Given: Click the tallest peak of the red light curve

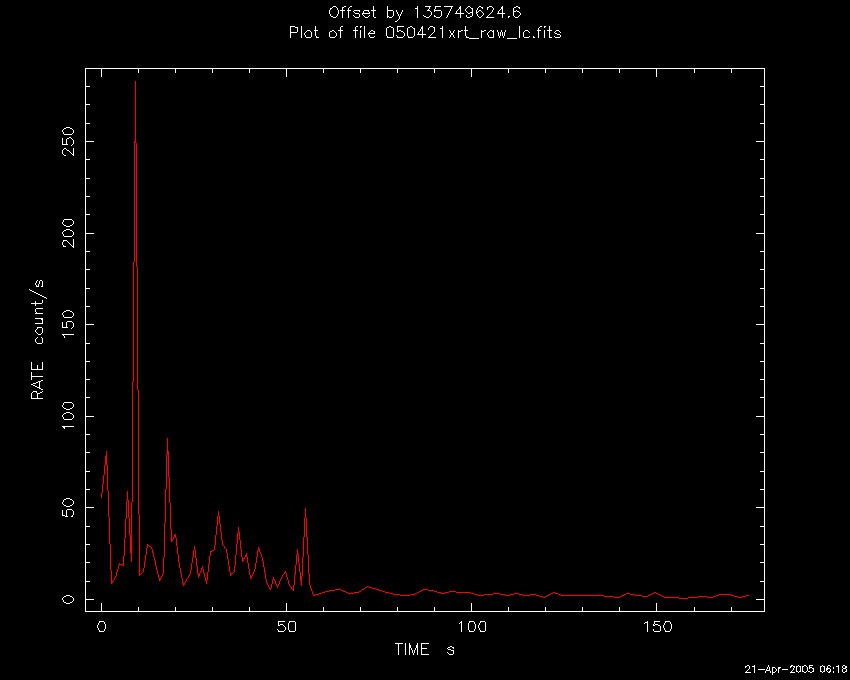Looking at the screenshot, I should (x=136, y=83).
